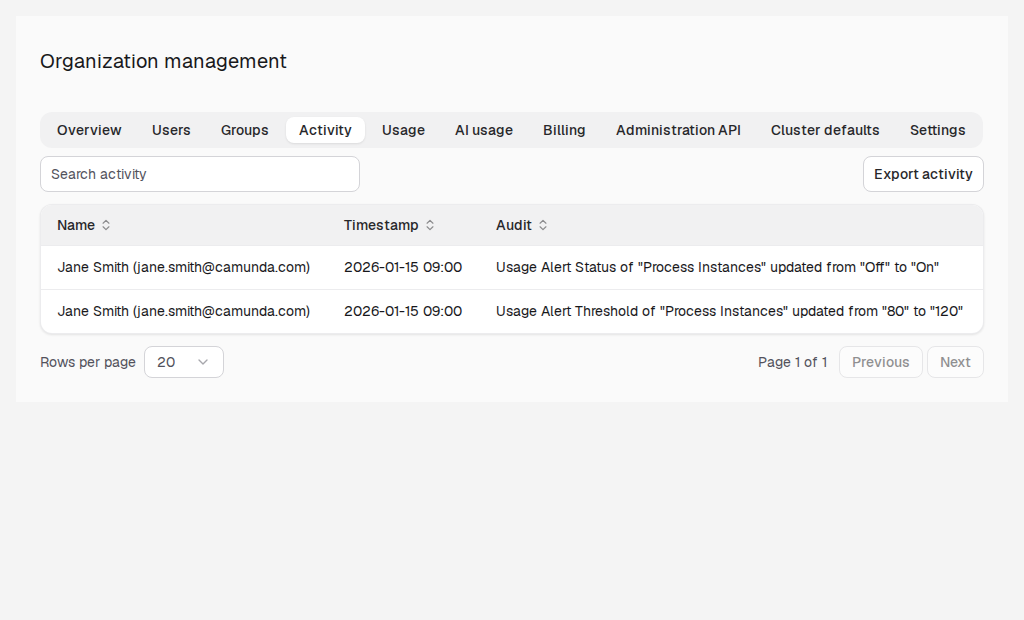Click the Name column header text
The width and height of the screenshot is (1024, 620).
(x=76, y=225)
